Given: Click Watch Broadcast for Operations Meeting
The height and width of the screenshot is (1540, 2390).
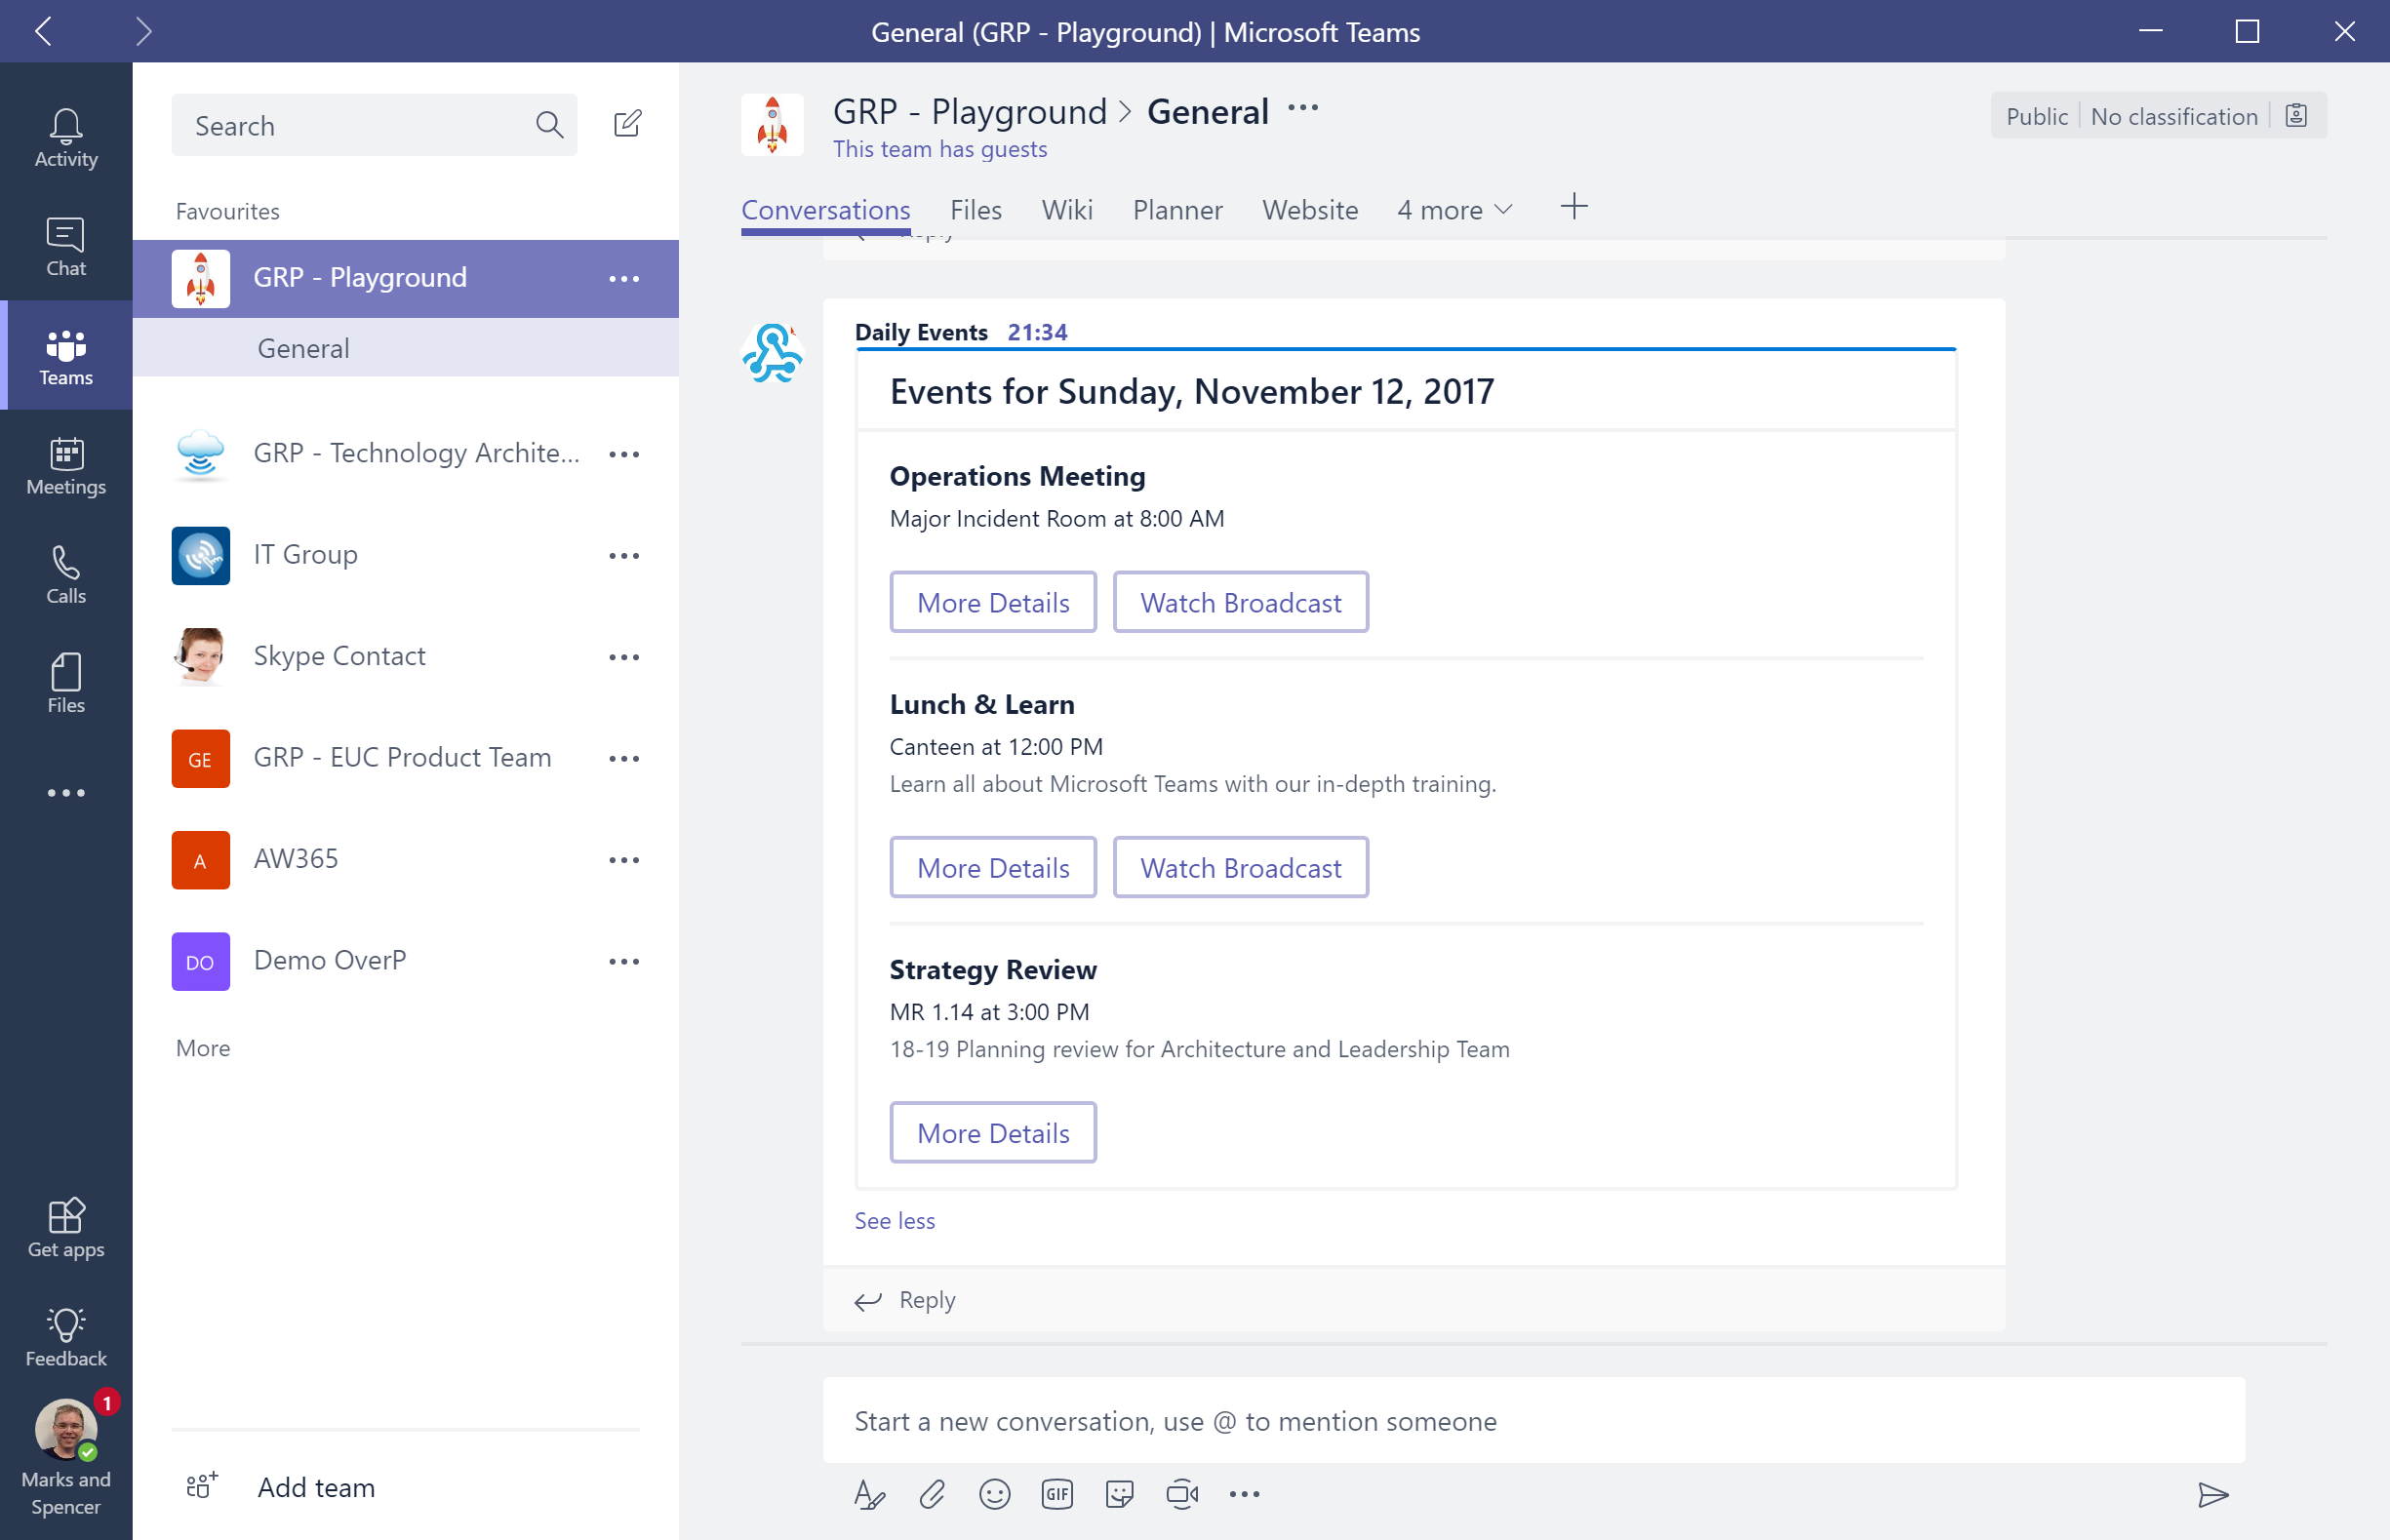Looking at the screenshot, I should pos(1240,602).
